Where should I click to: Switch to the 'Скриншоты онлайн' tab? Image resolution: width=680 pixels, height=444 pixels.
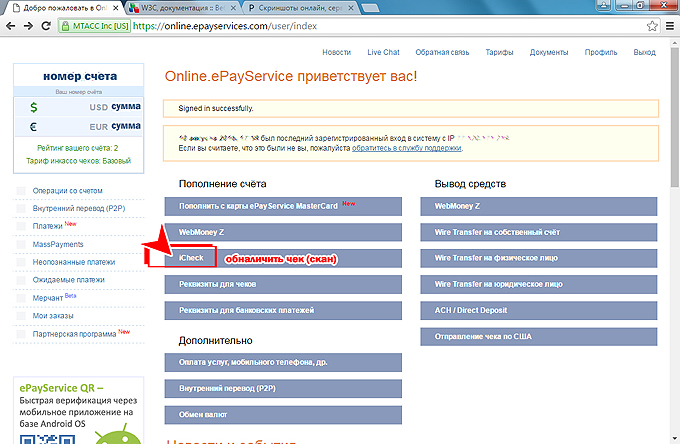click(300, 8)
